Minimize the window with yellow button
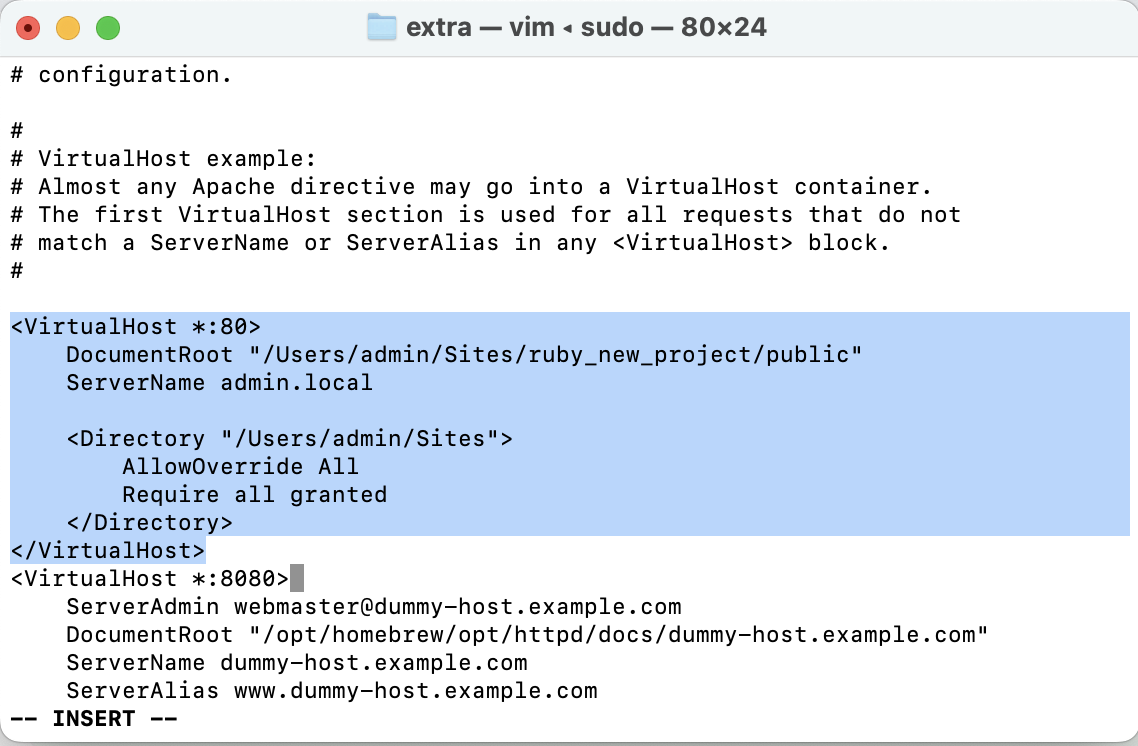 click(68, 28)
